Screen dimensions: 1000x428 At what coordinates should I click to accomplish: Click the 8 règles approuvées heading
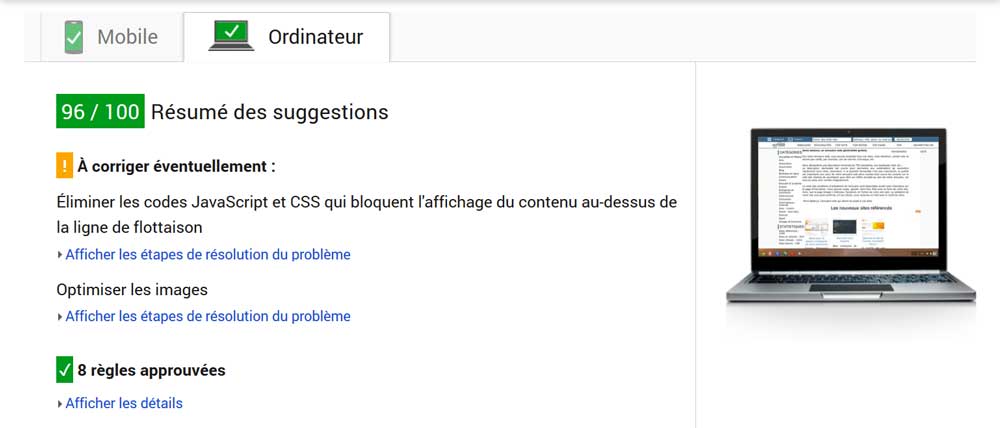pos(151,371)
